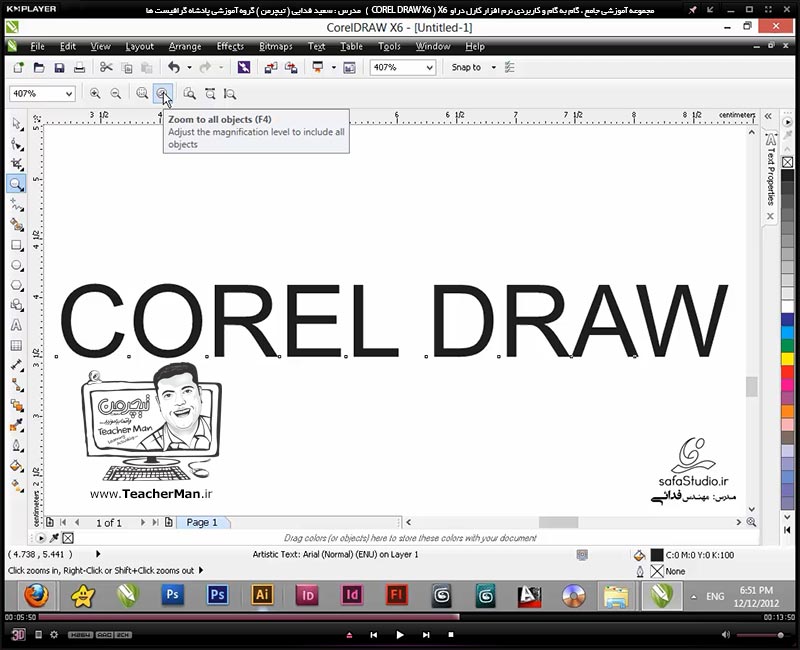Select the Text tool in toolbox

(16, 325)
